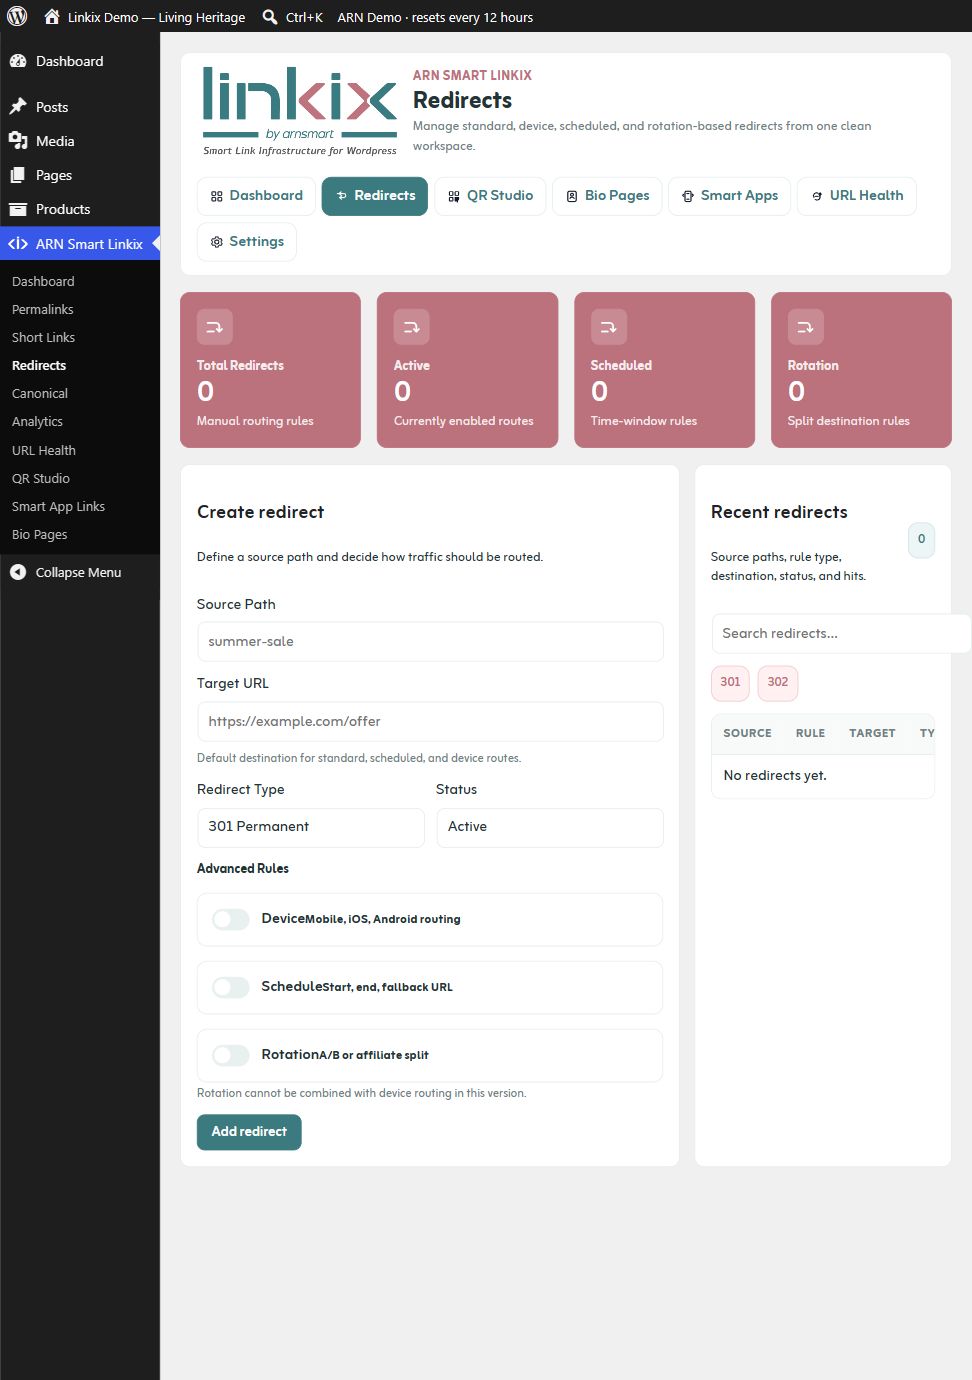
Task: Click the linkix logo image
Action: coord(300,110)
